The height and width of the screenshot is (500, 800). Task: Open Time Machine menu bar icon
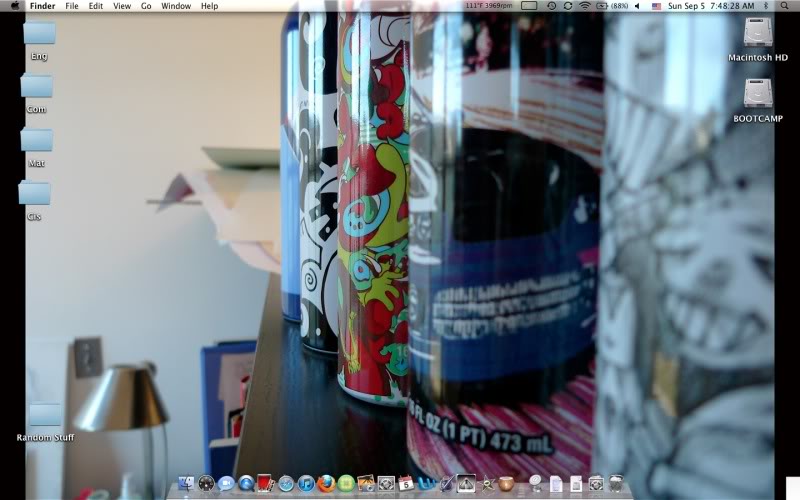tap(552, 6)
